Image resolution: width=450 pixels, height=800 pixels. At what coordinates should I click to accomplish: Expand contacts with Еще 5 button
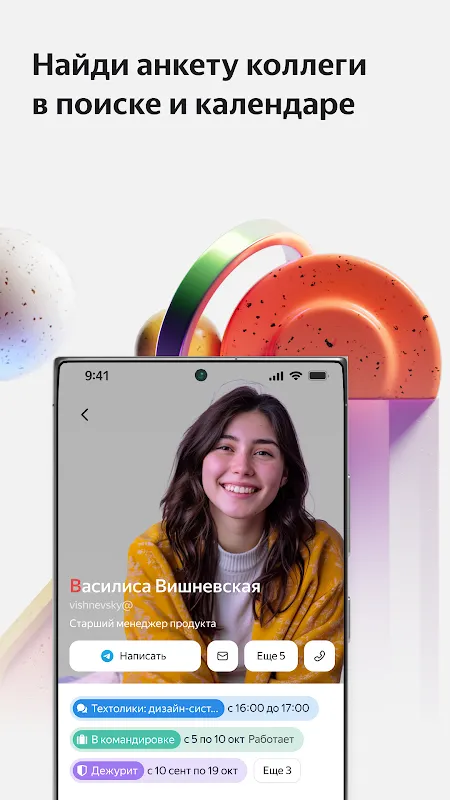[270, 656]
